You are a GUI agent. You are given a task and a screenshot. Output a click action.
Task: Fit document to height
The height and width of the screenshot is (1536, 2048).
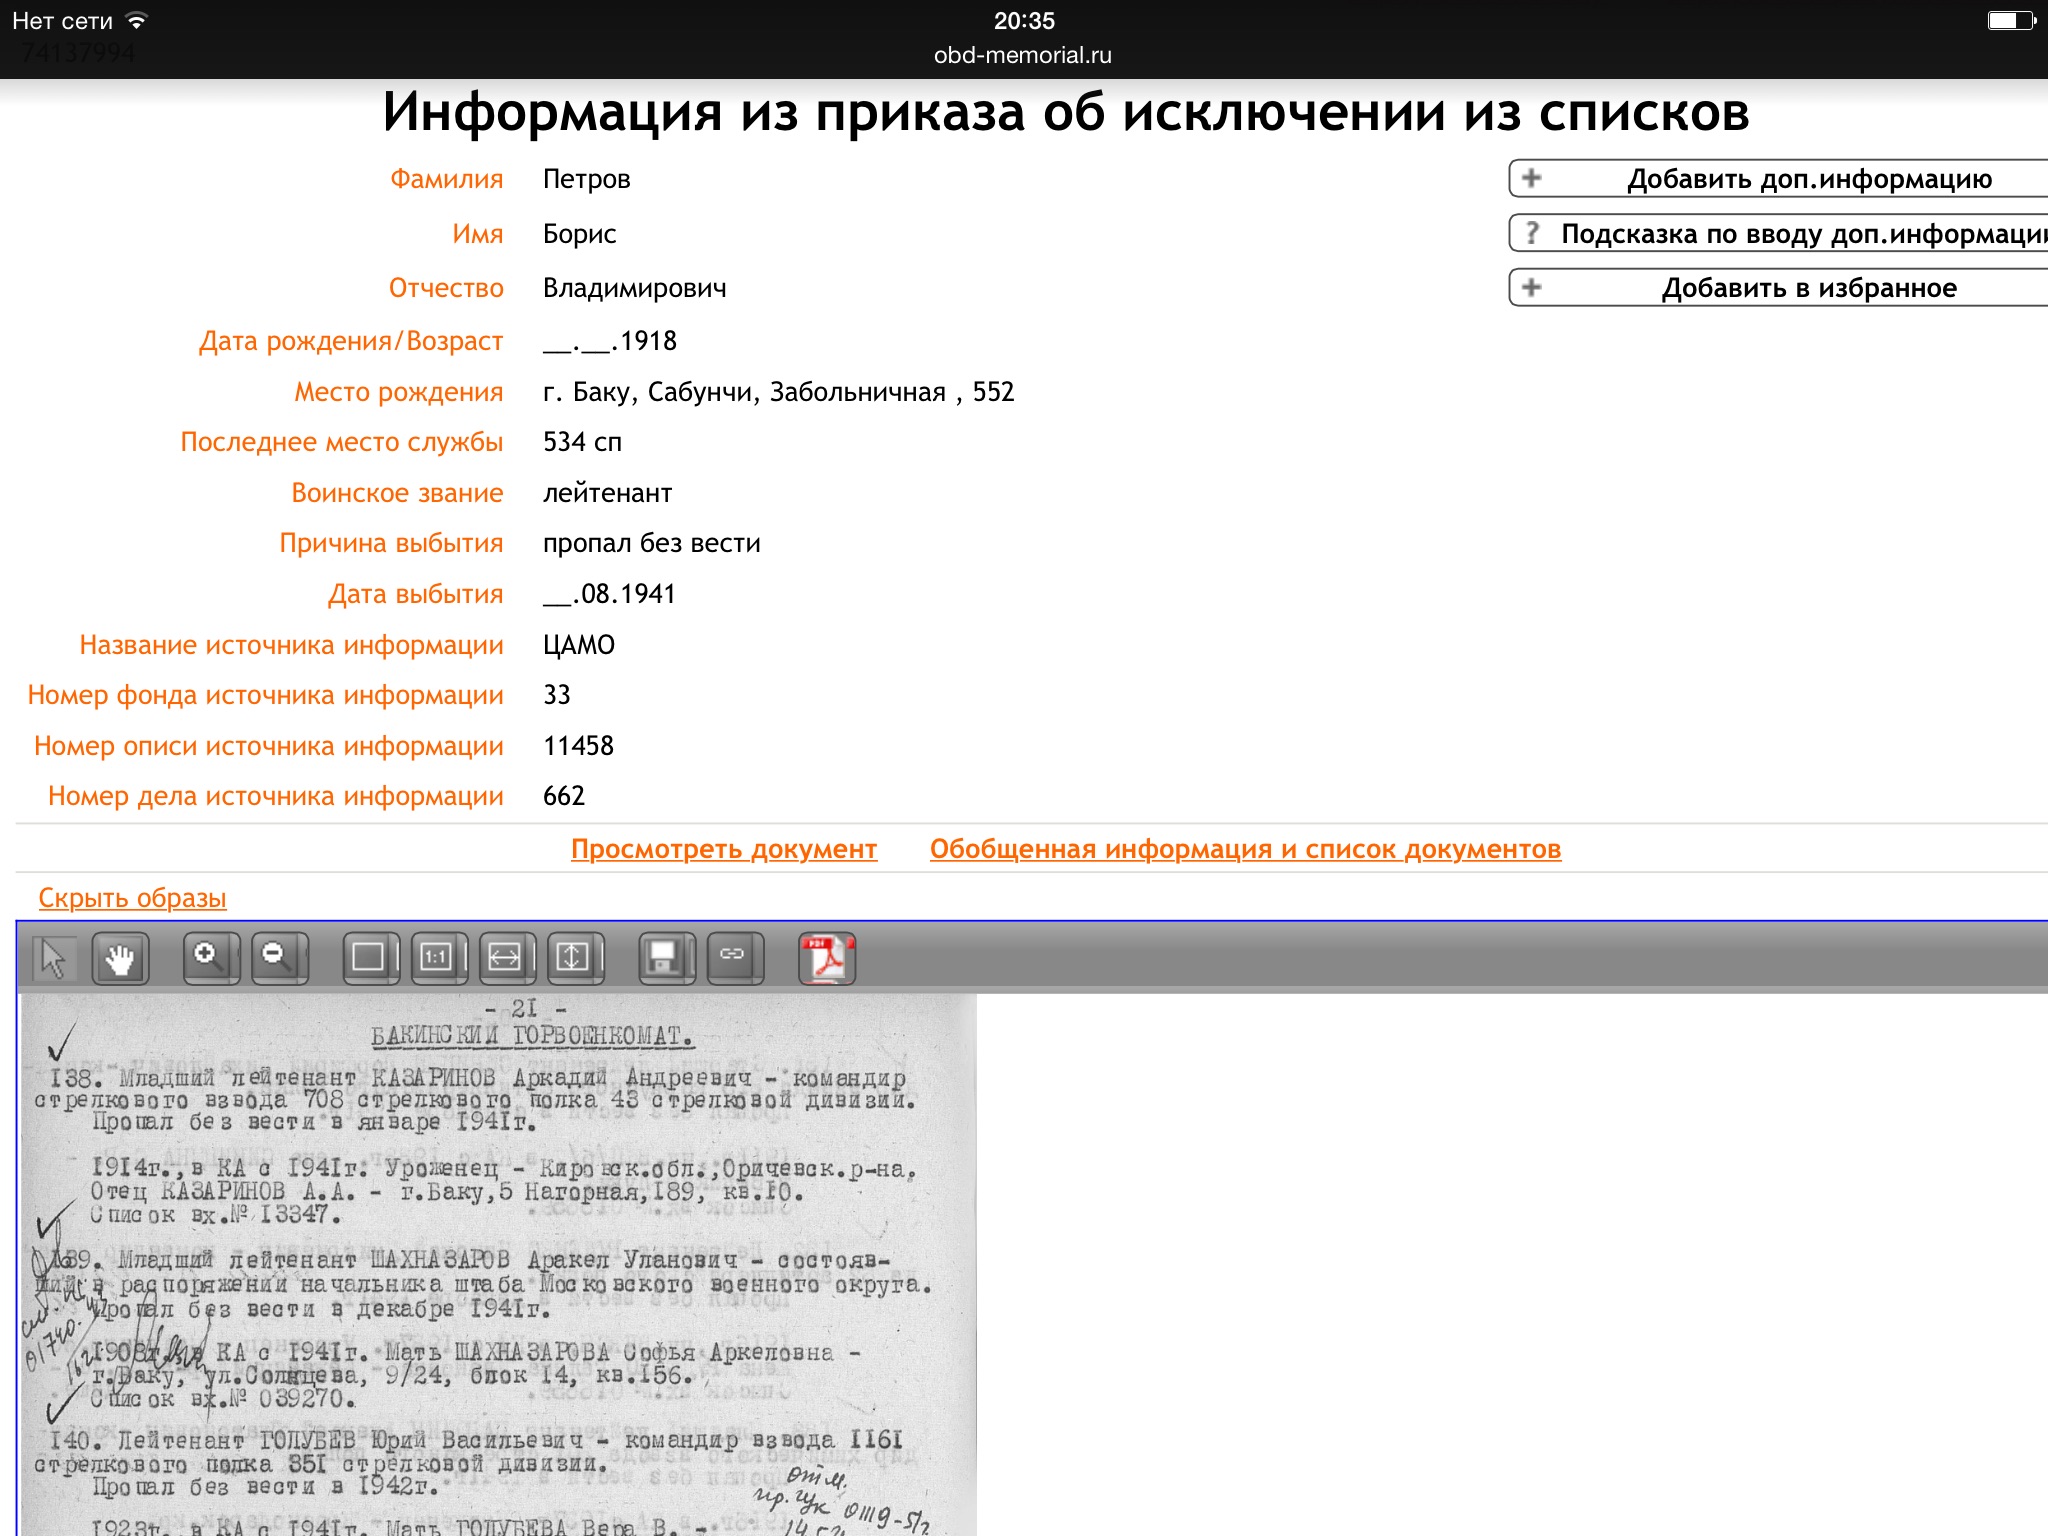click(x=574, y=958)
